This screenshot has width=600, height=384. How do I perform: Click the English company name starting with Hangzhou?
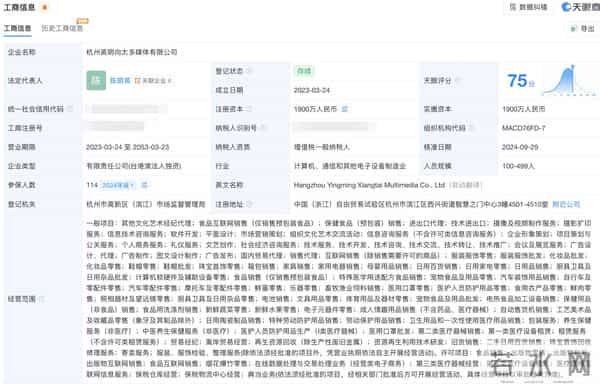(x=369, y=185)
